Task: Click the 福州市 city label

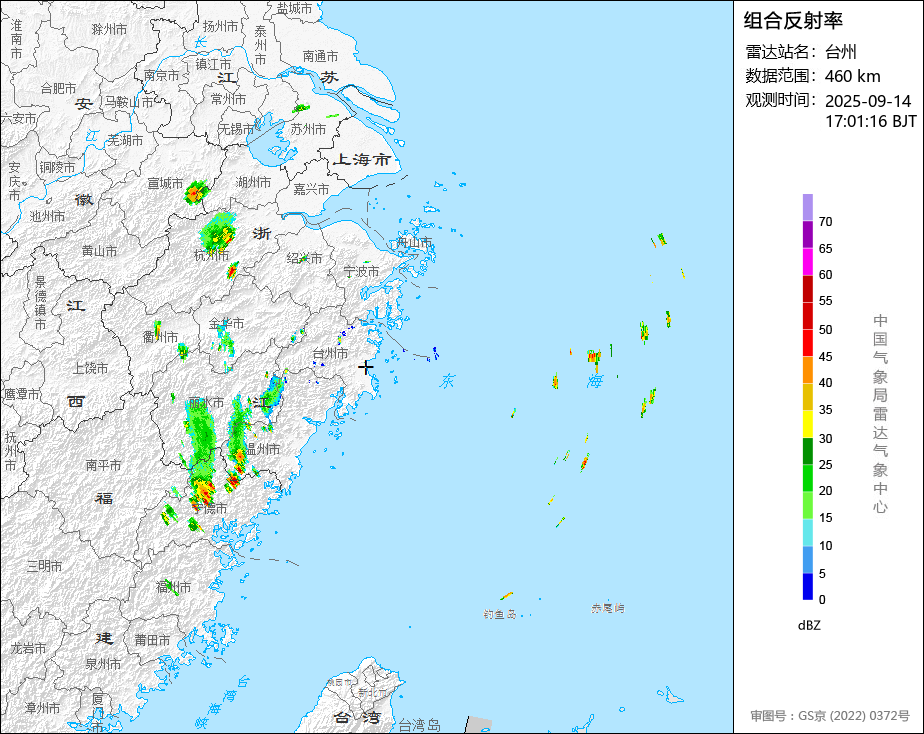Action: tap(173, 587)
